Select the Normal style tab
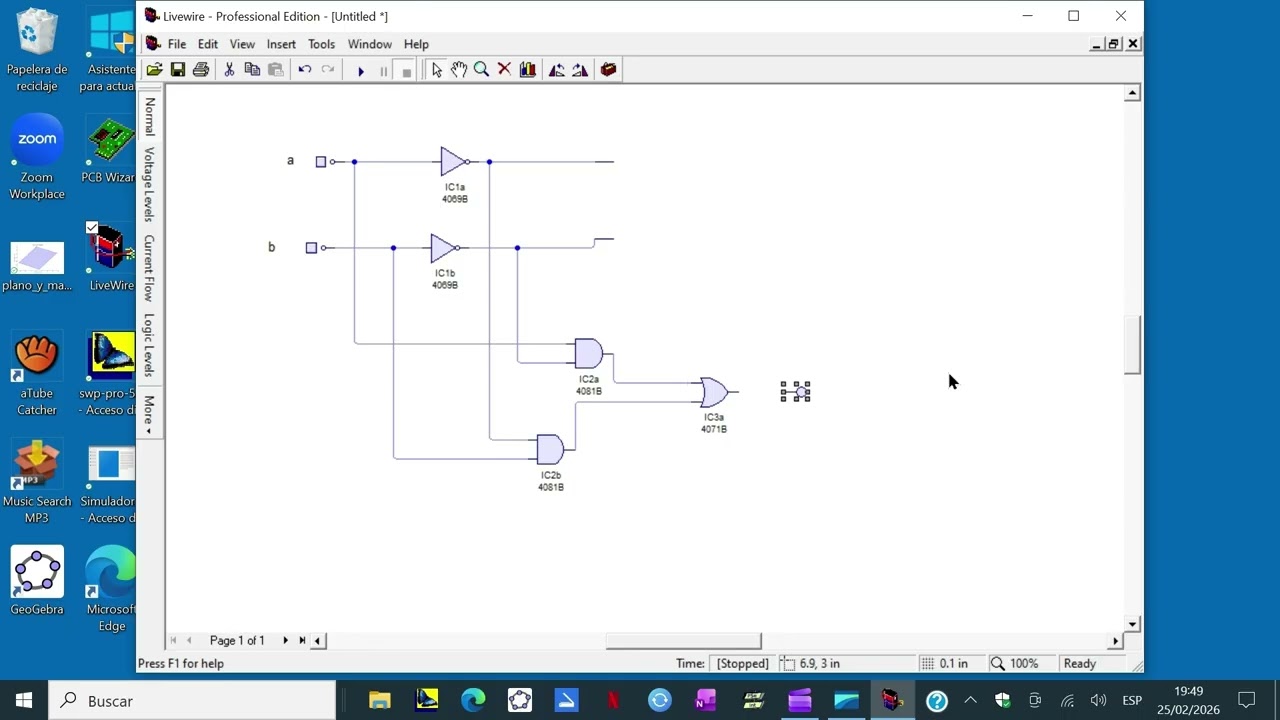 click(x=149, y=116)
